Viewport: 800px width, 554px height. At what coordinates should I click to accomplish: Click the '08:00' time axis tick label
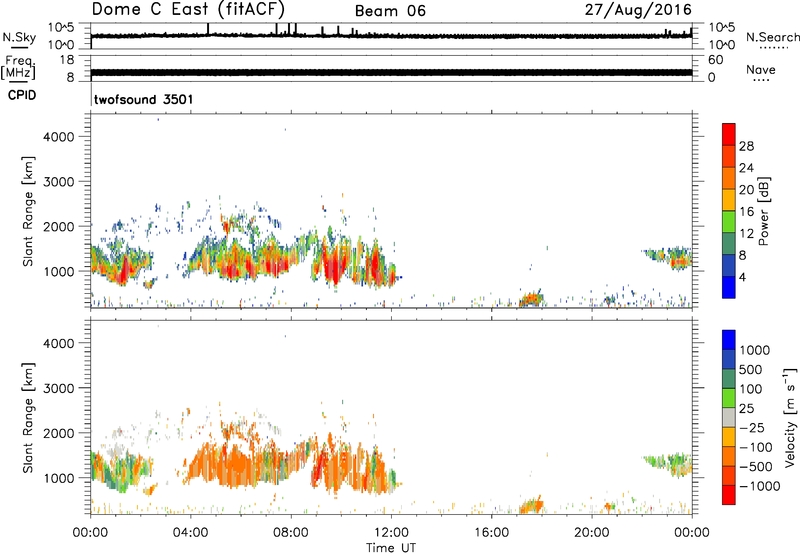(x=291, y=533)
